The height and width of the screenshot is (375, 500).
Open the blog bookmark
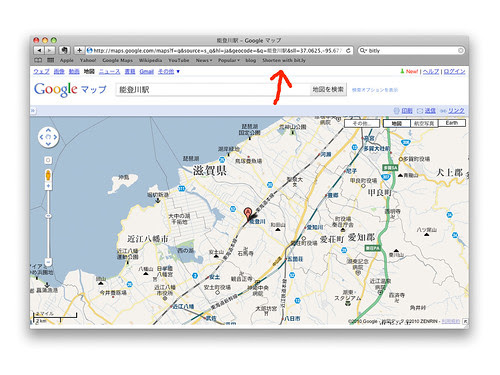pos(251,60)
